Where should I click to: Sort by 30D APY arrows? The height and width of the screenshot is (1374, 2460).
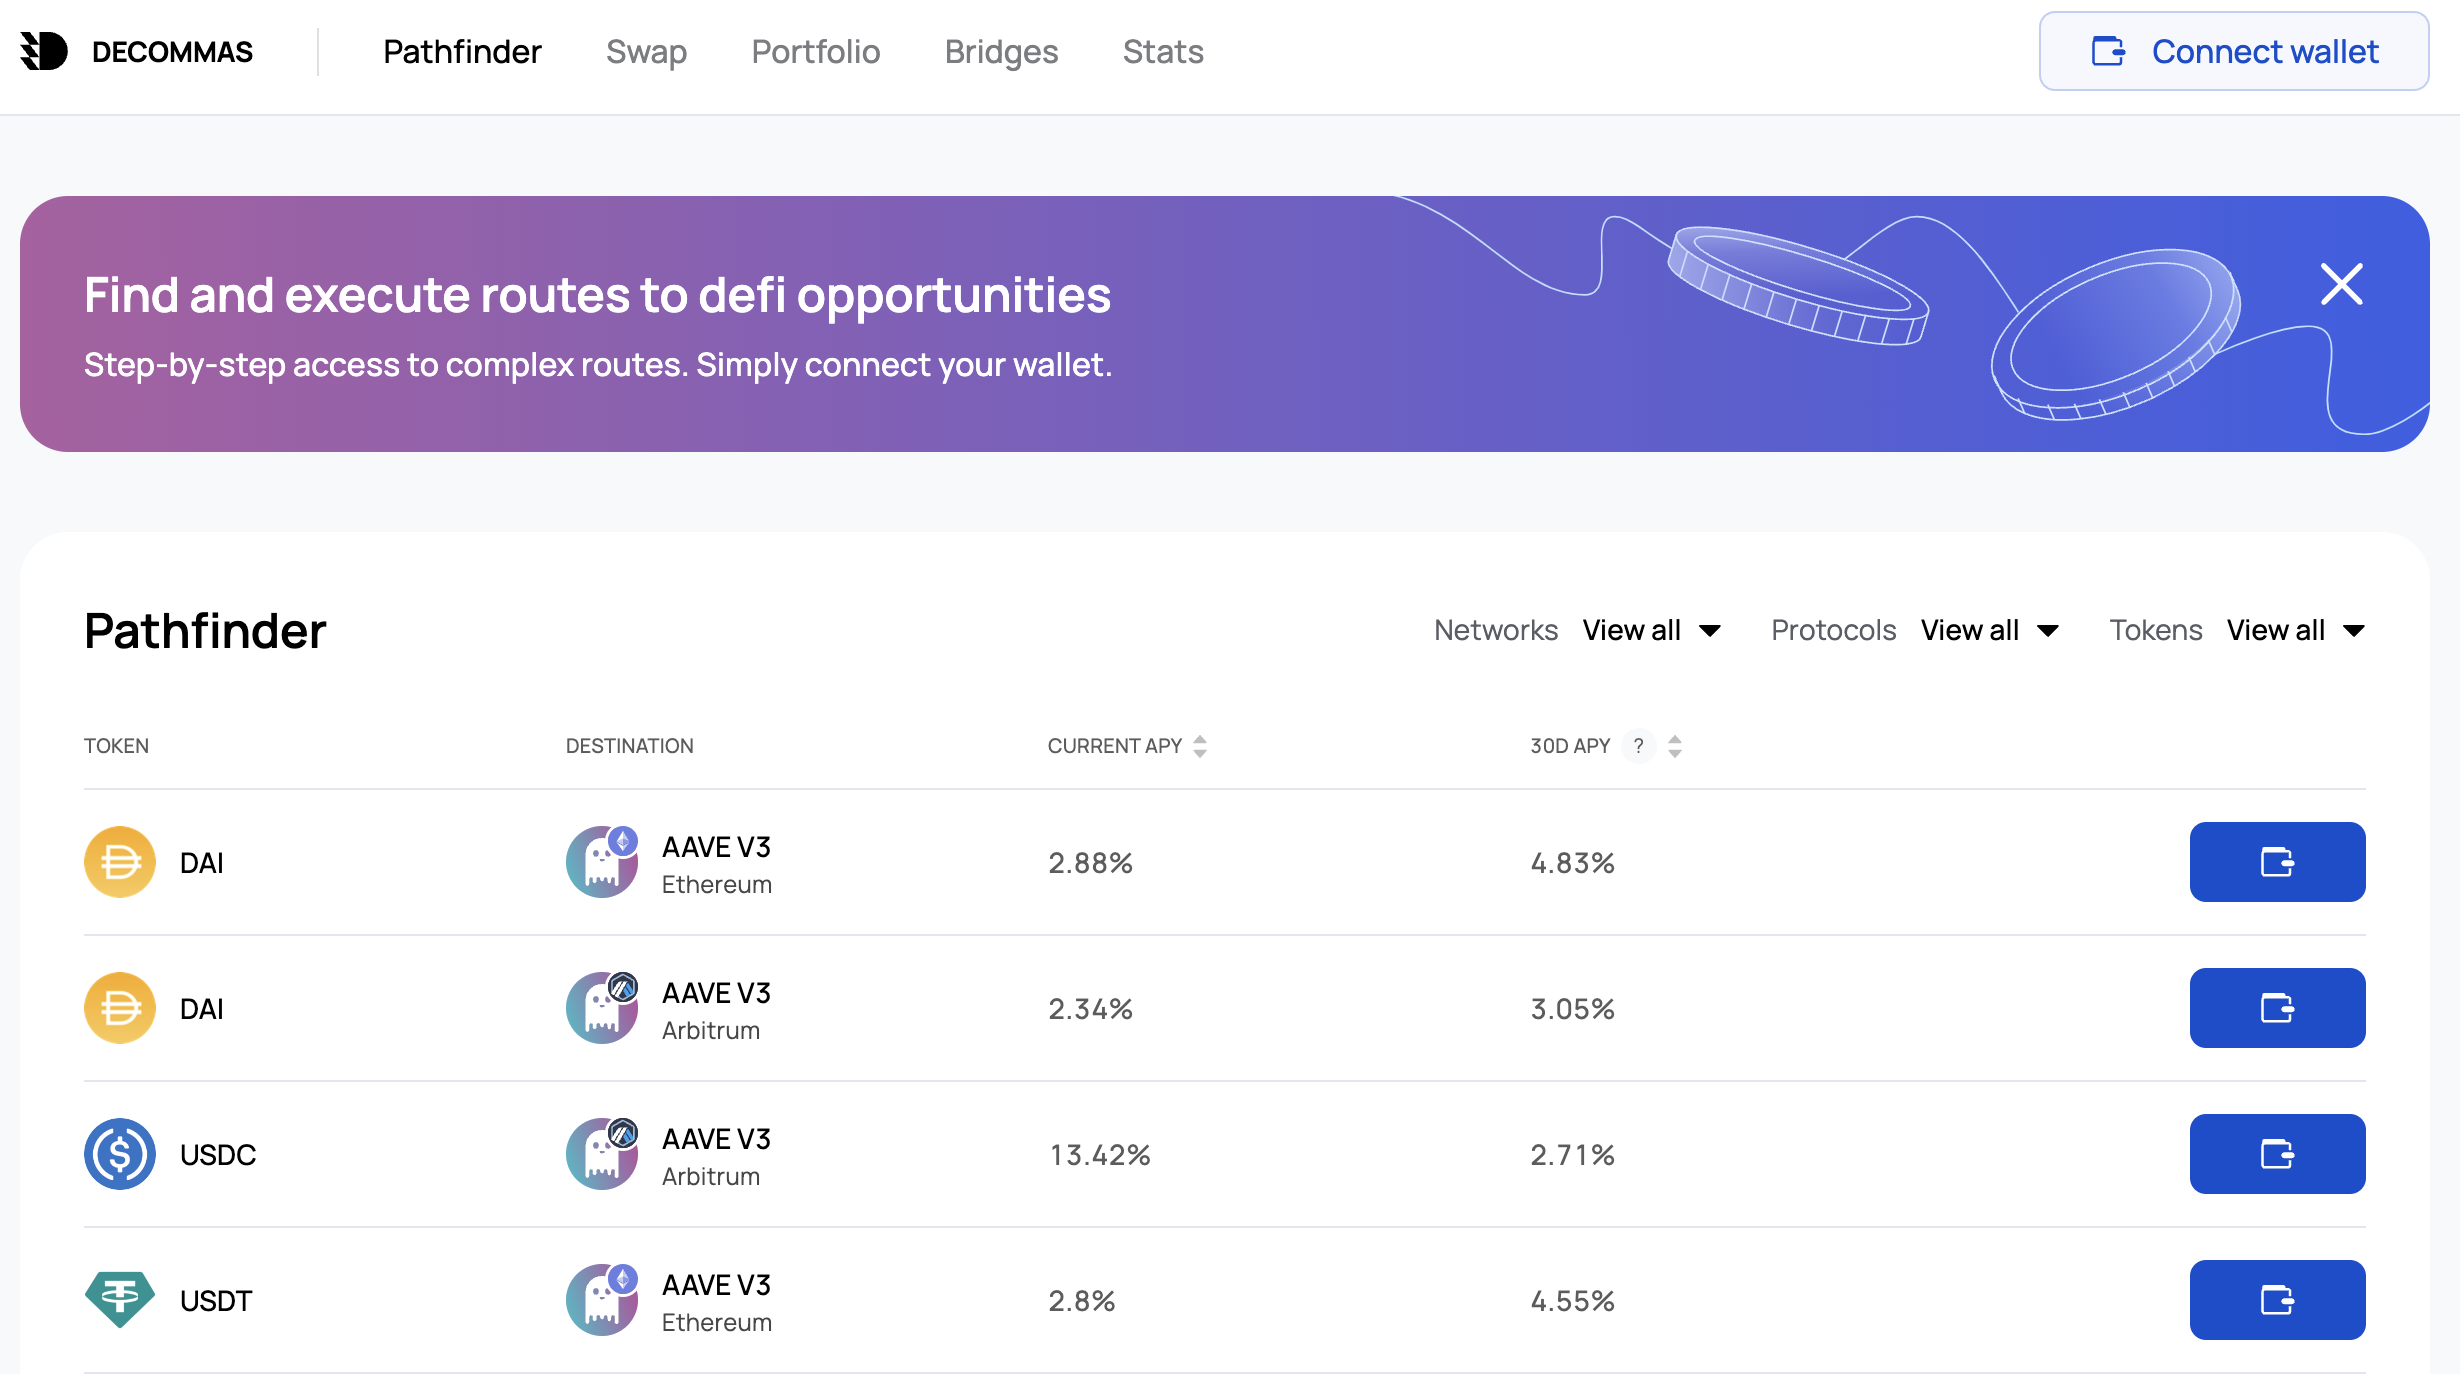[1675, 746]
